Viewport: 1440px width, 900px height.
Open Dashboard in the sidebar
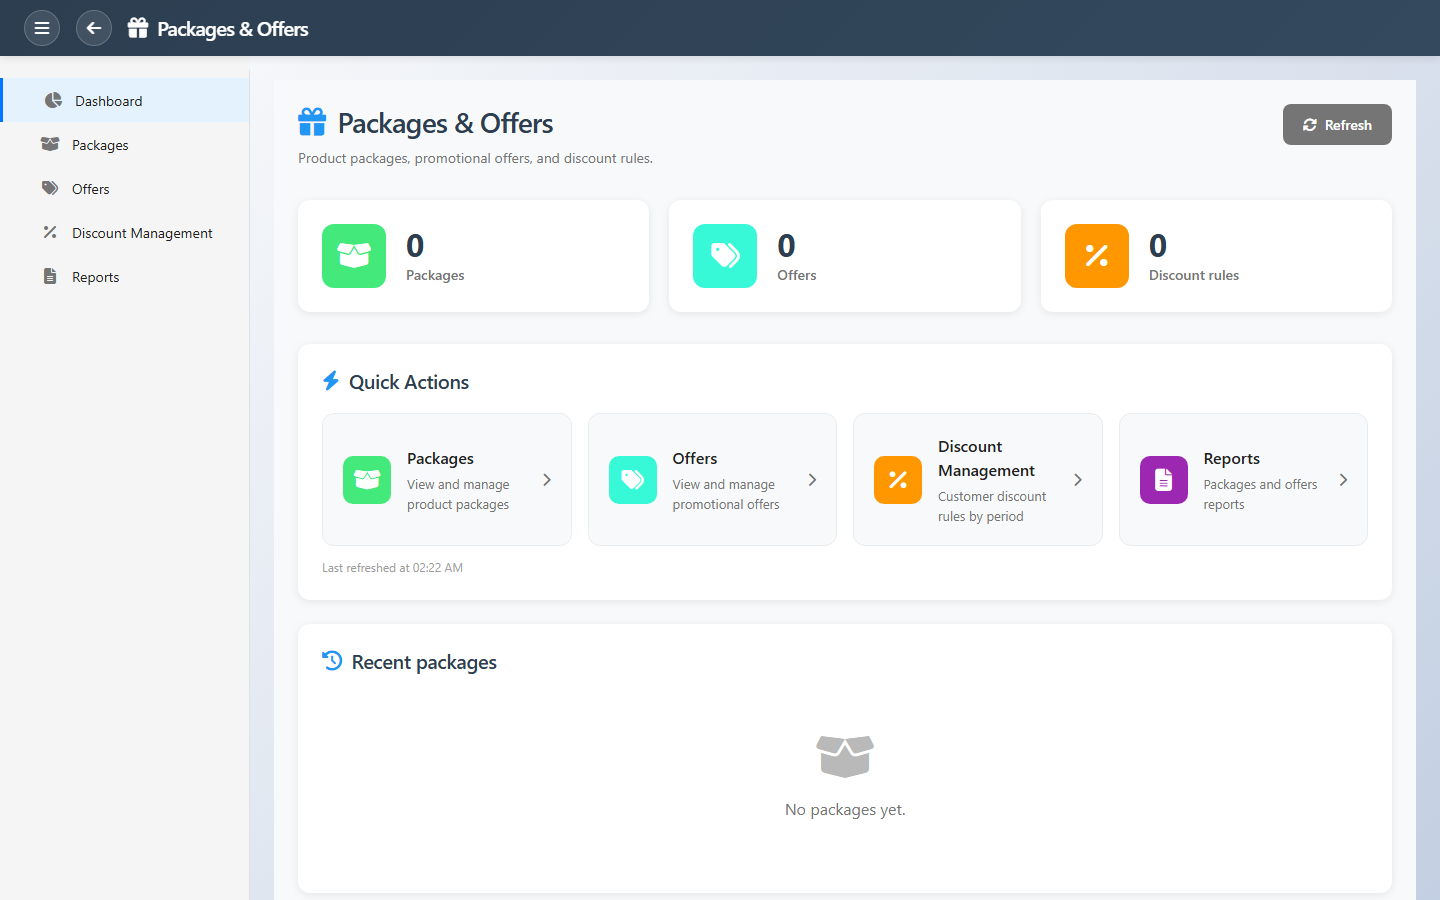coord(108,101)
